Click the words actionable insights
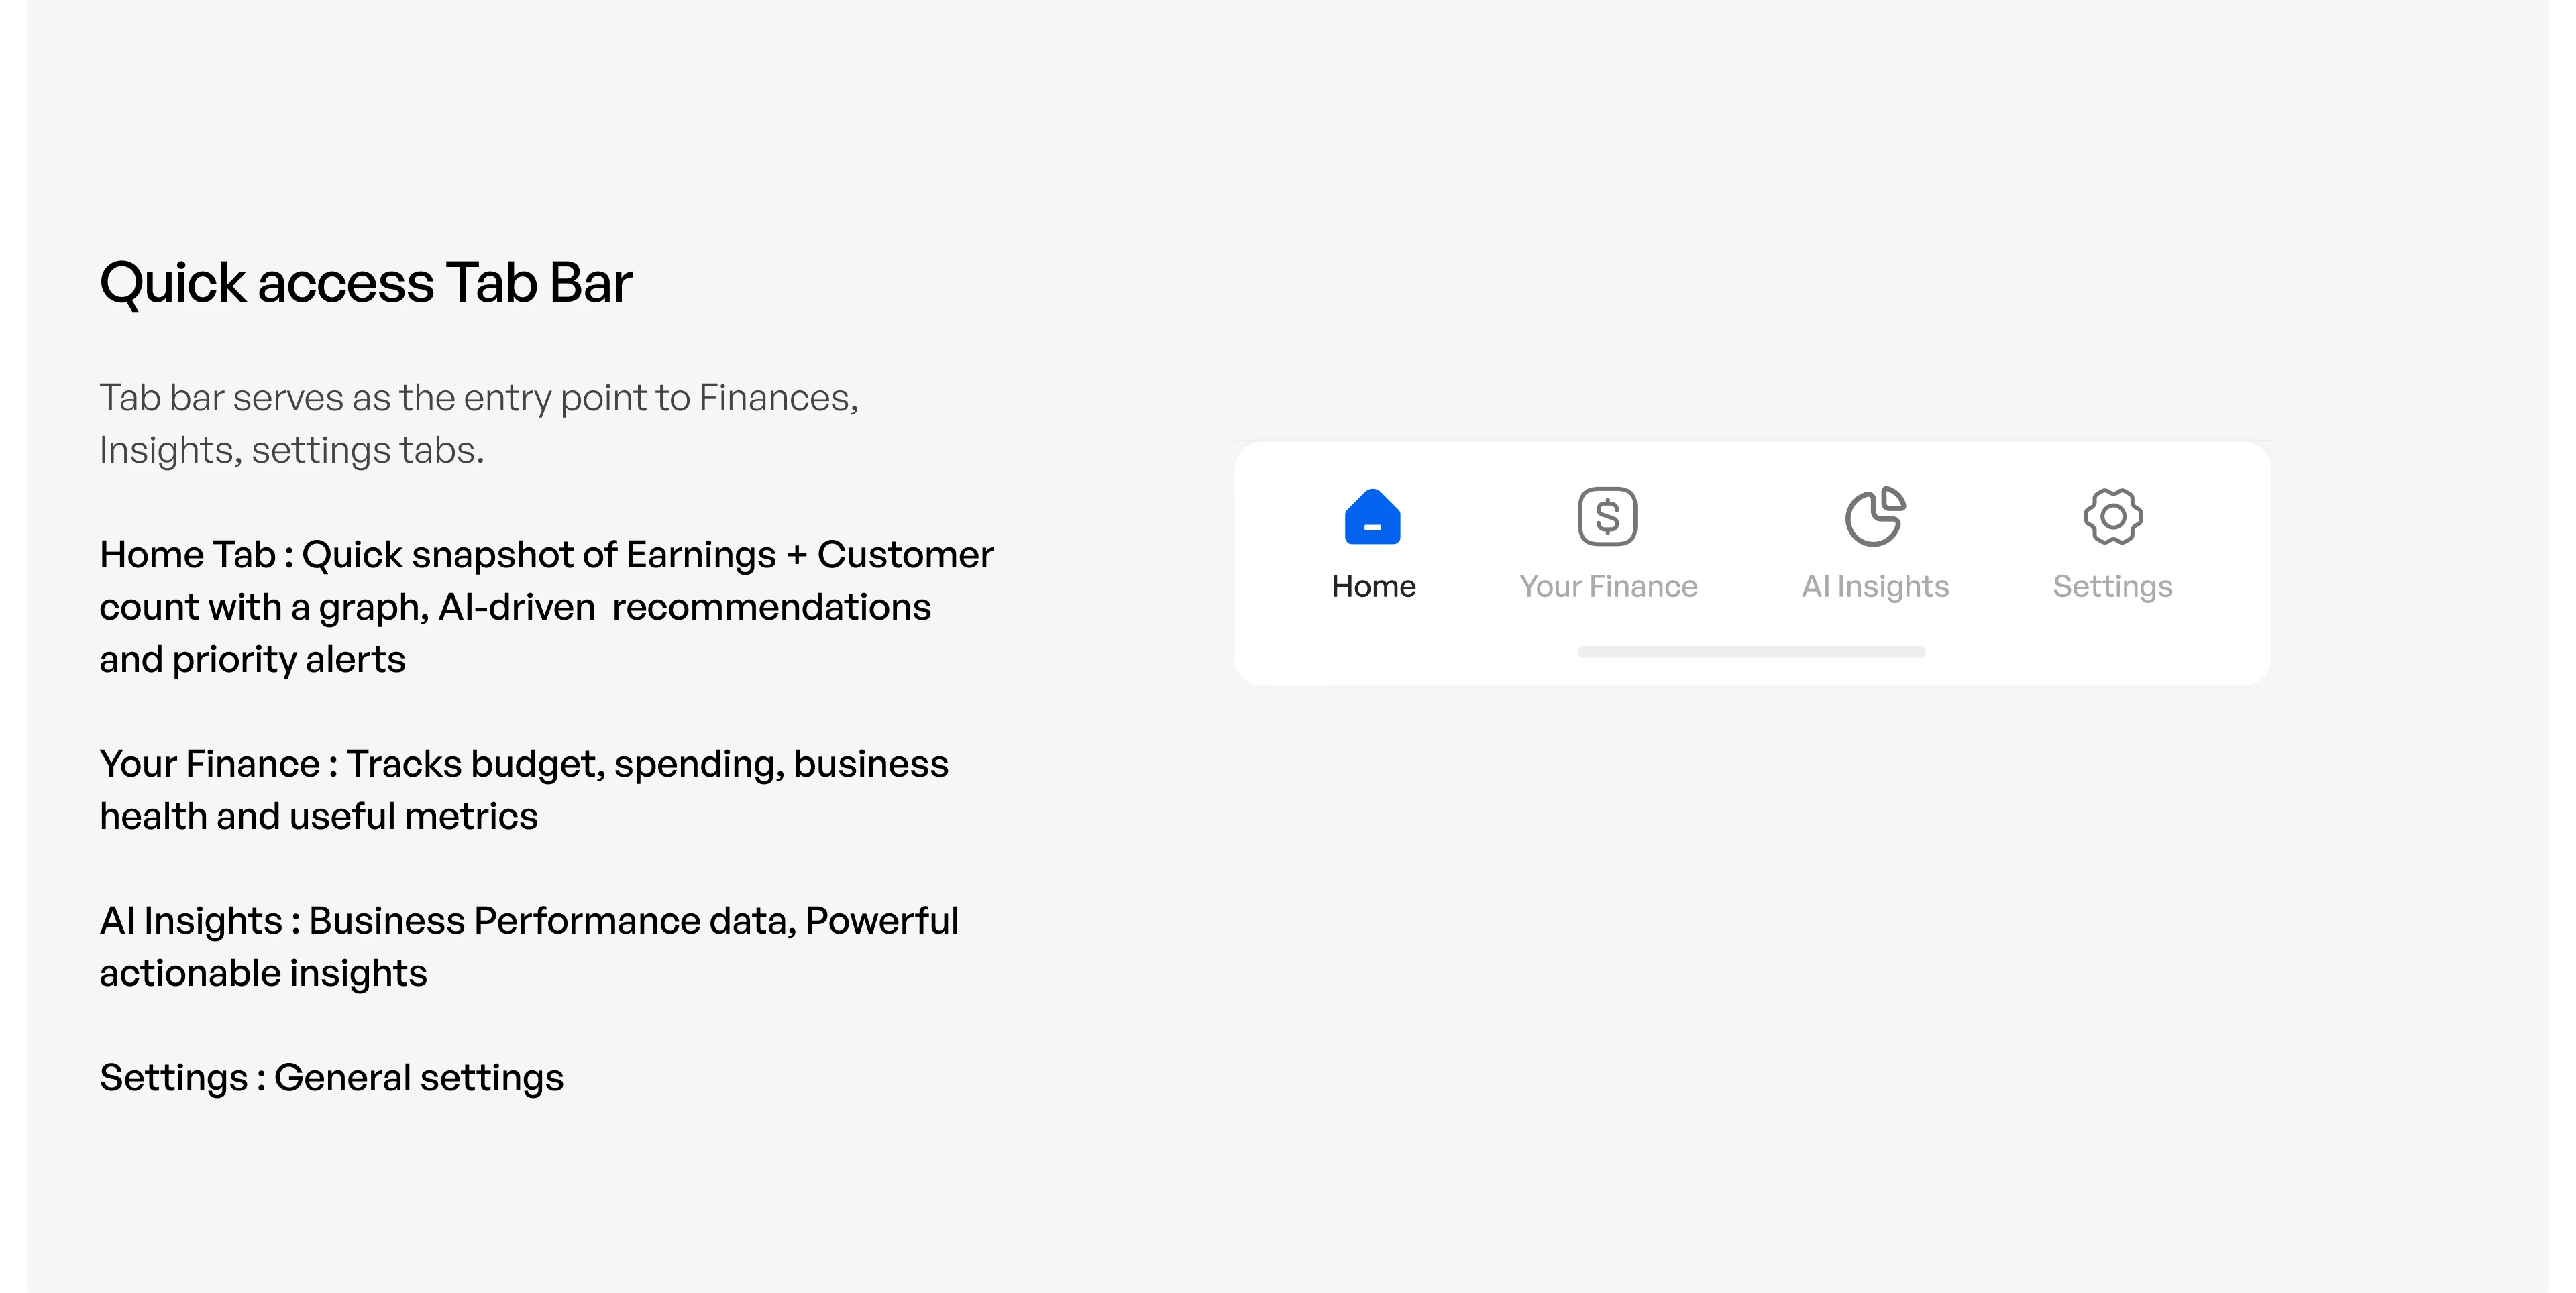Viewport: 2576px width, 1293px height. pyautogui.click(x=263, y=974)
